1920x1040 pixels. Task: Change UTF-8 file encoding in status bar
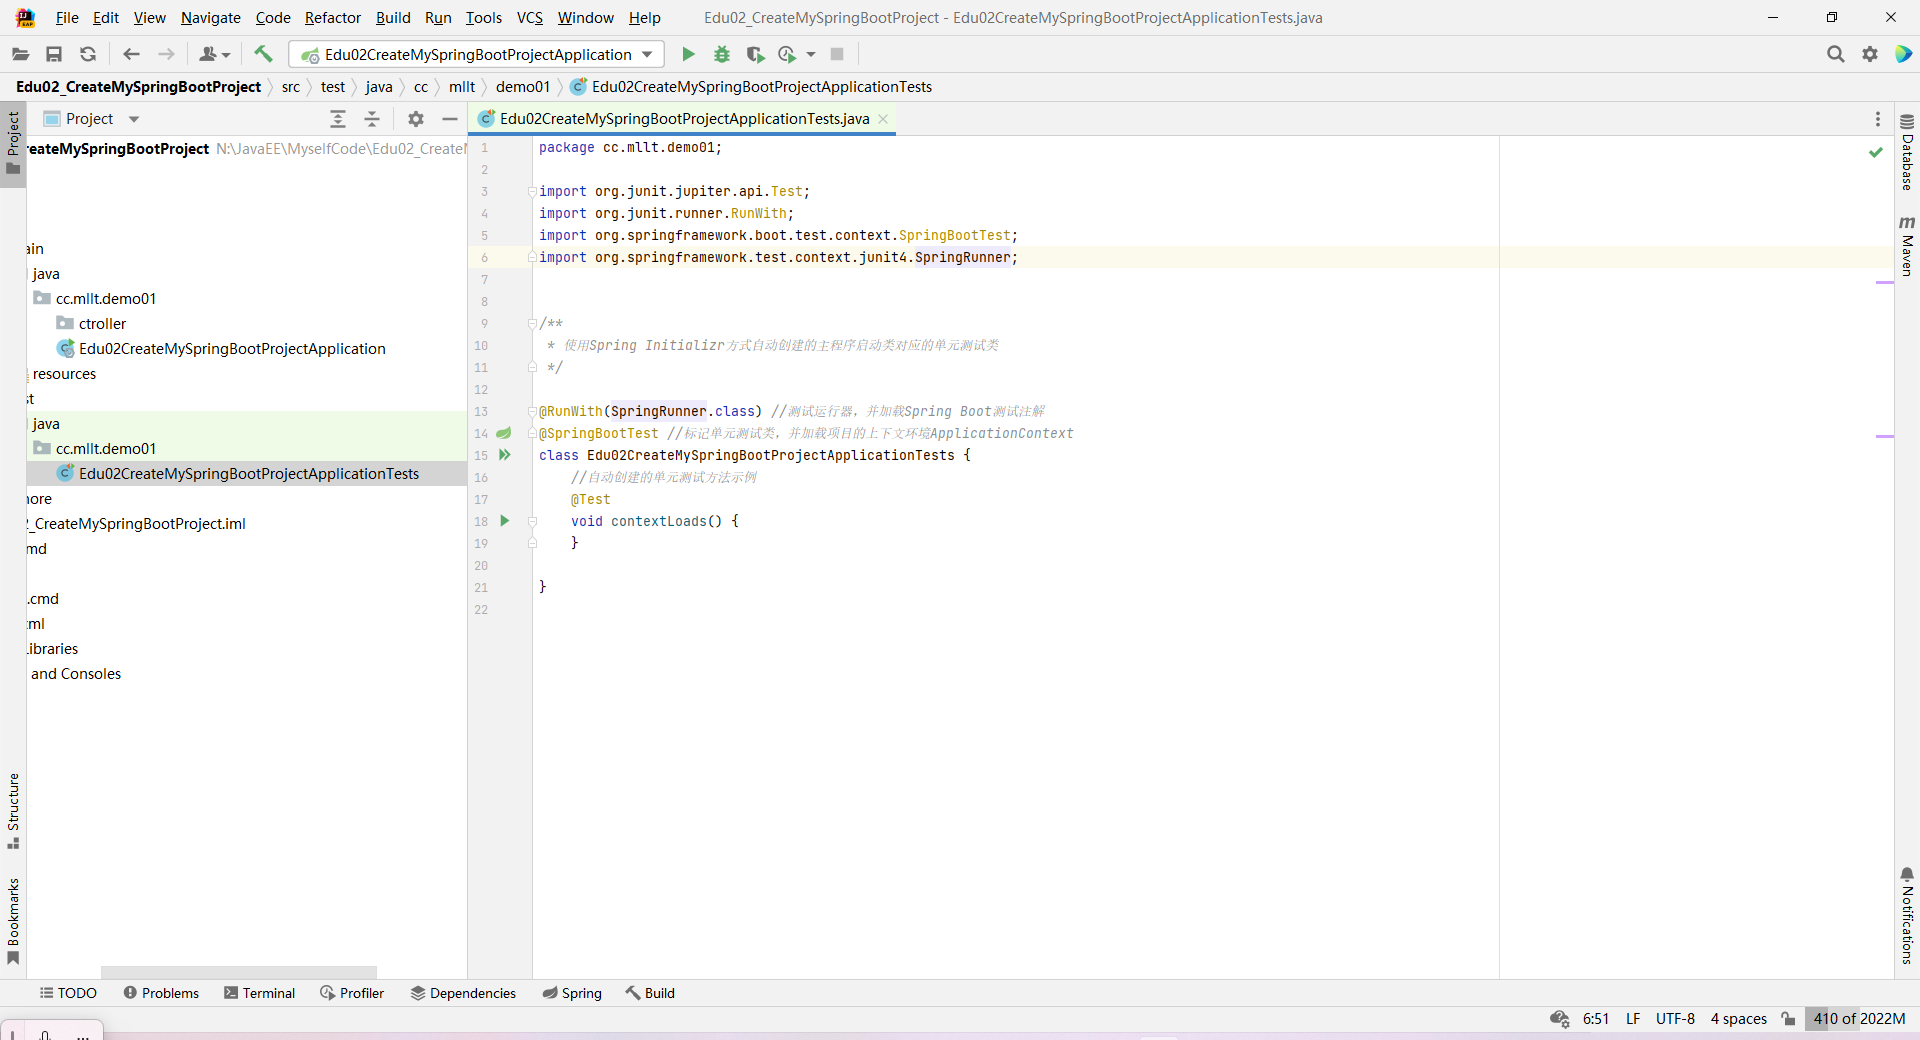click(x=1675, y=1018)
